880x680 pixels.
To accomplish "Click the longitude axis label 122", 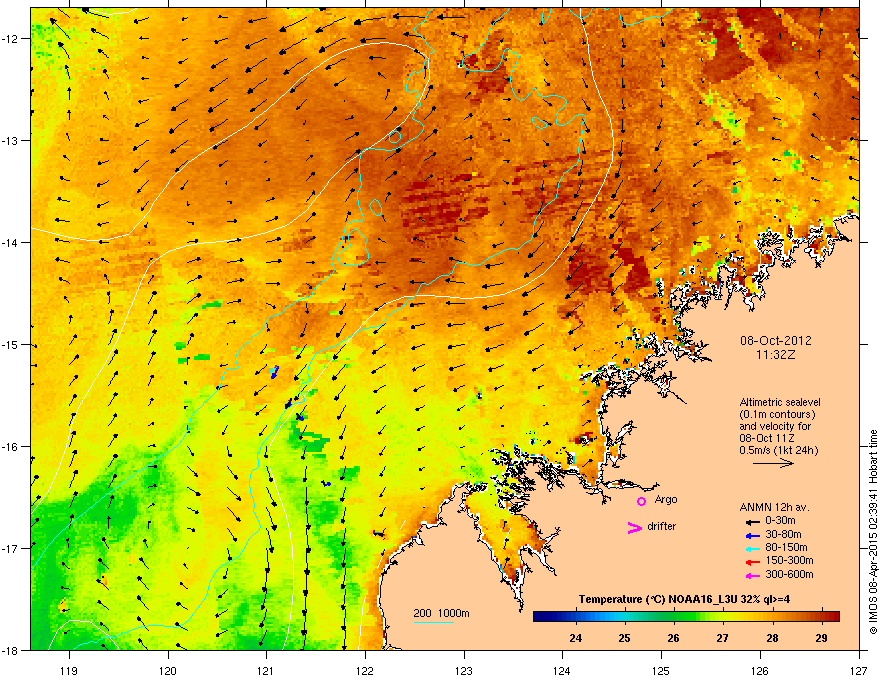I will click(365, 670).
